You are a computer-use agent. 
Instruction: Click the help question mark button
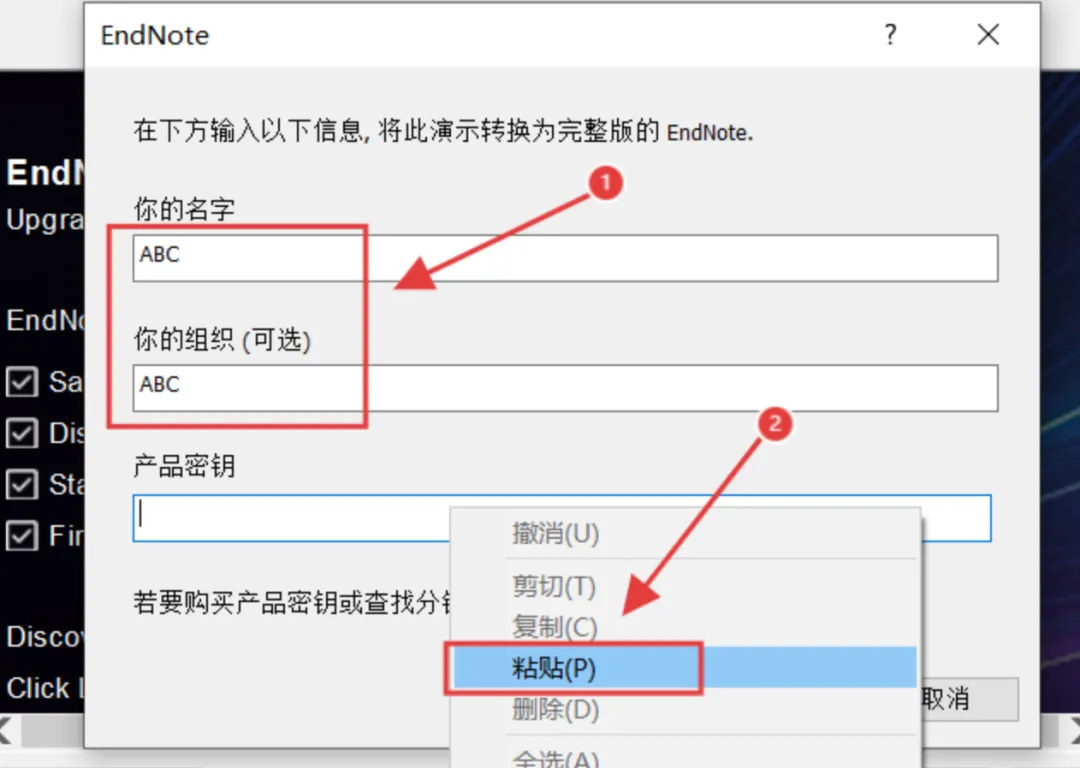point(891,34)
